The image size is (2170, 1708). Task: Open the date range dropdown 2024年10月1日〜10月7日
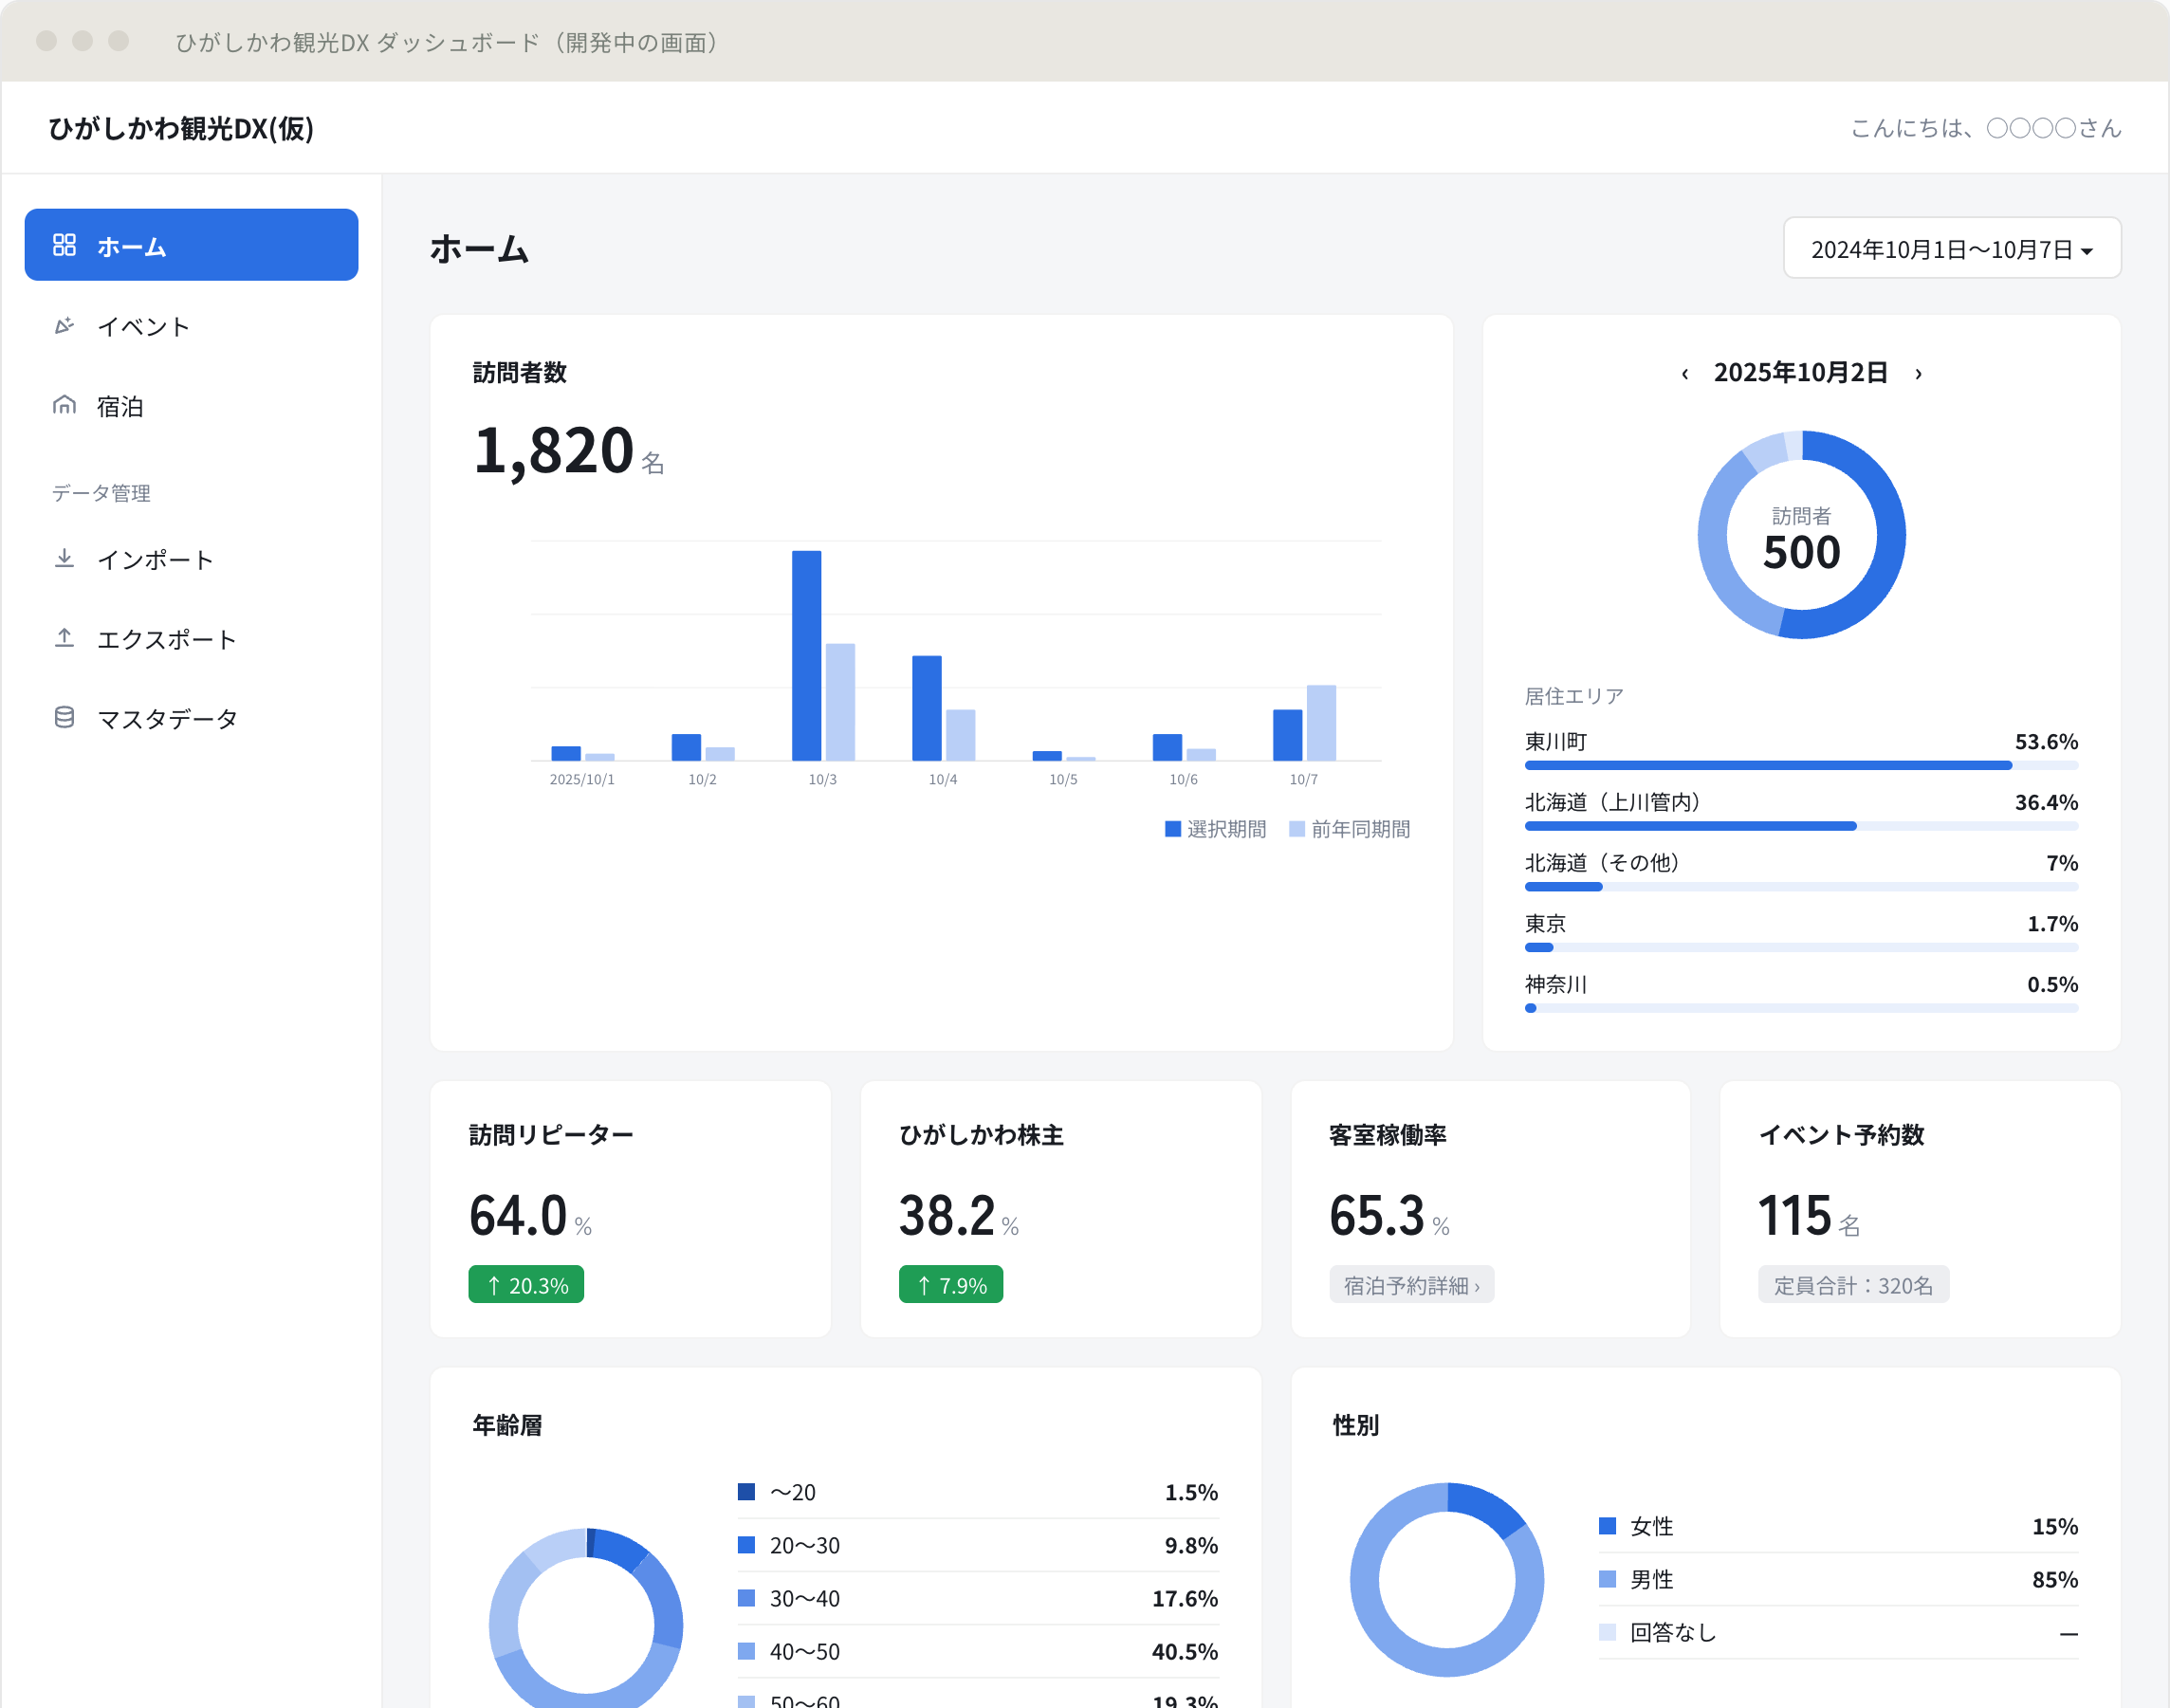pyautogui.click(x=1951, y=248)
